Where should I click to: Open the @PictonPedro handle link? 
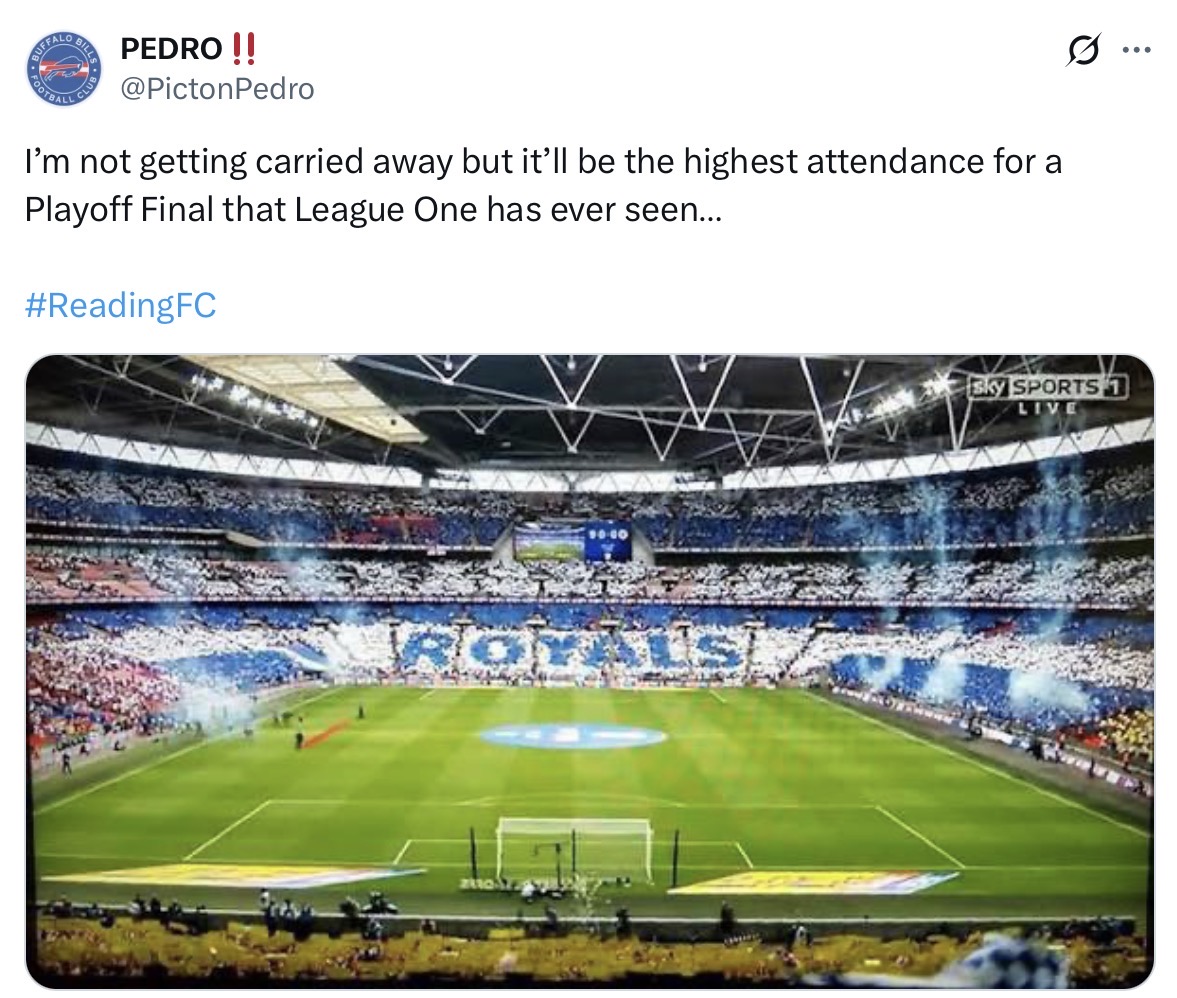point(217,89)
